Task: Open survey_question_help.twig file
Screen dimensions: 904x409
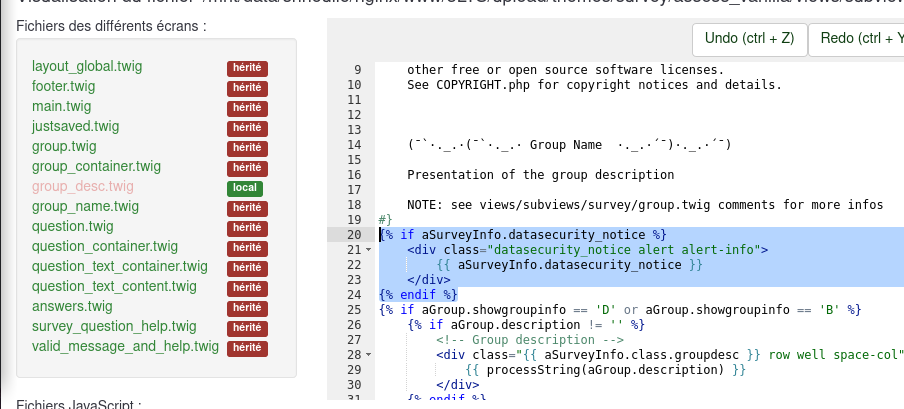Action: coord(114,327)
